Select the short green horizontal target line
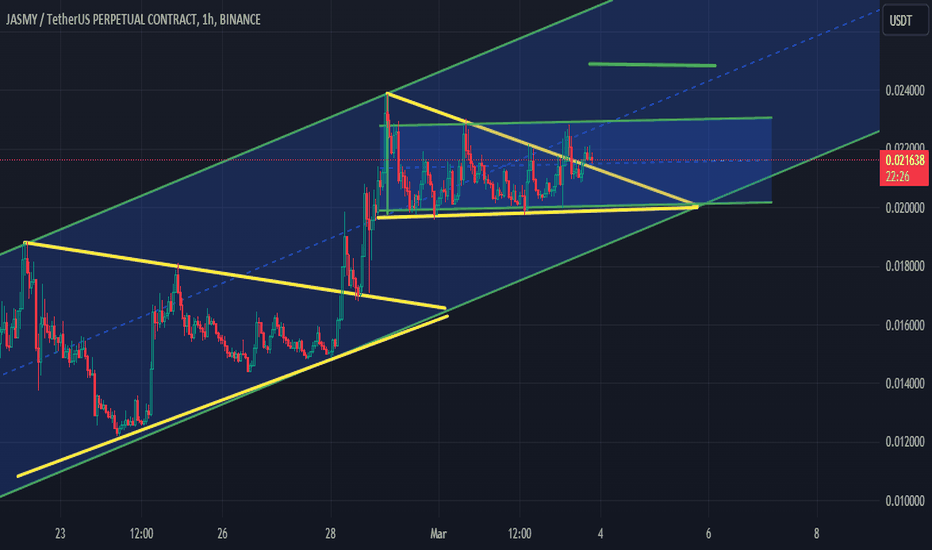The width and height of the screenshot is (932, 550). (652, 64)
